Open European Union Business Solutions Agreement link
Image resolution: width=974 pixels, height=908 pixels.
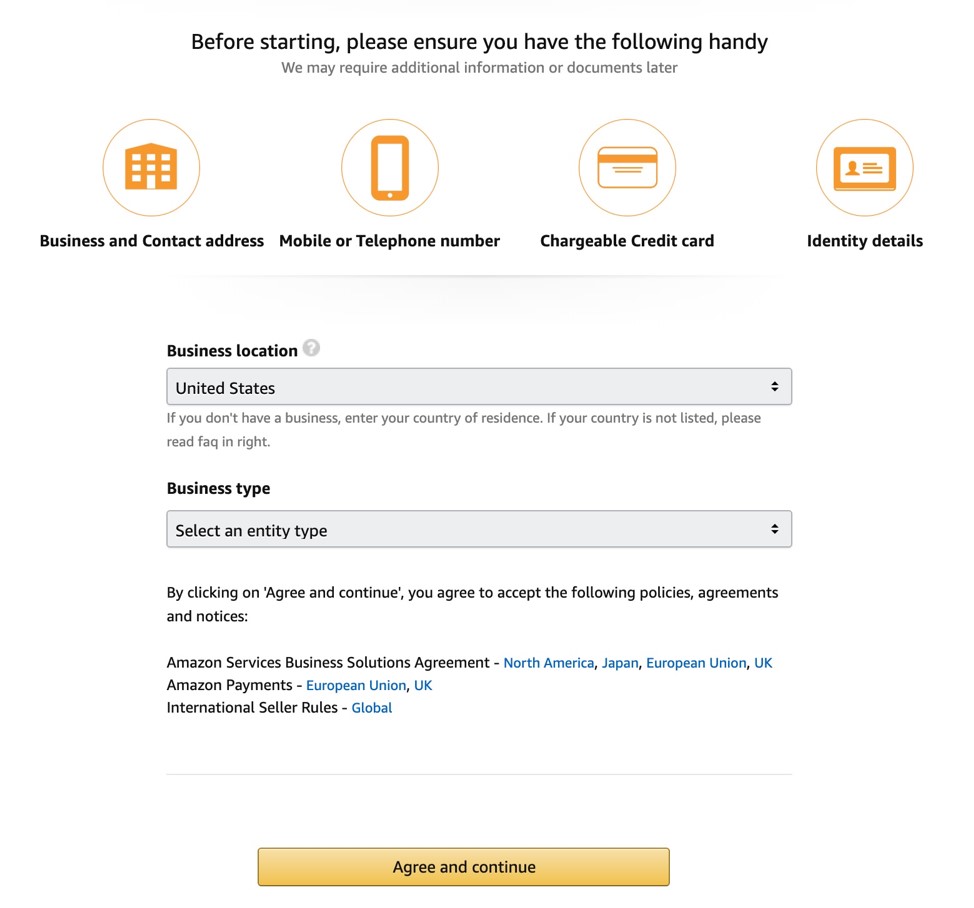[696, 663]
